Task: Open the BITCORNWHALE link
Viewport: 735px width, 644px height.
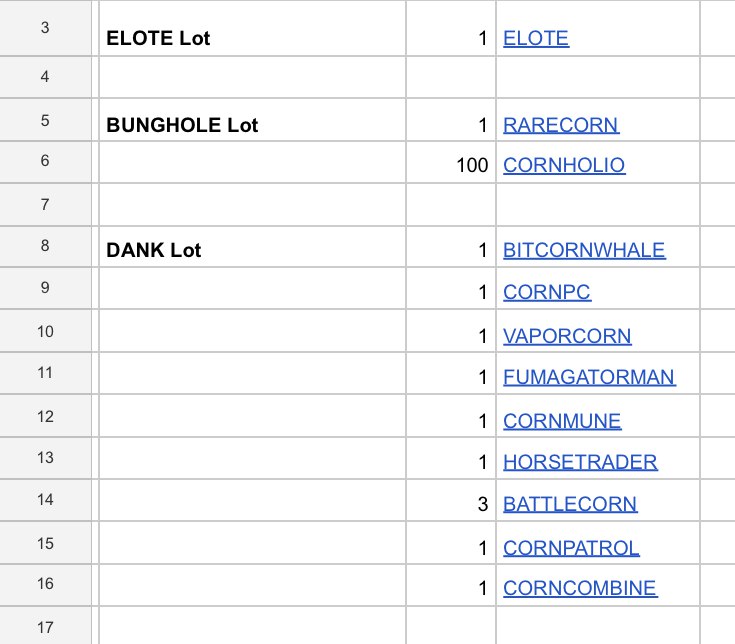Action: click(x=584, y=250)
